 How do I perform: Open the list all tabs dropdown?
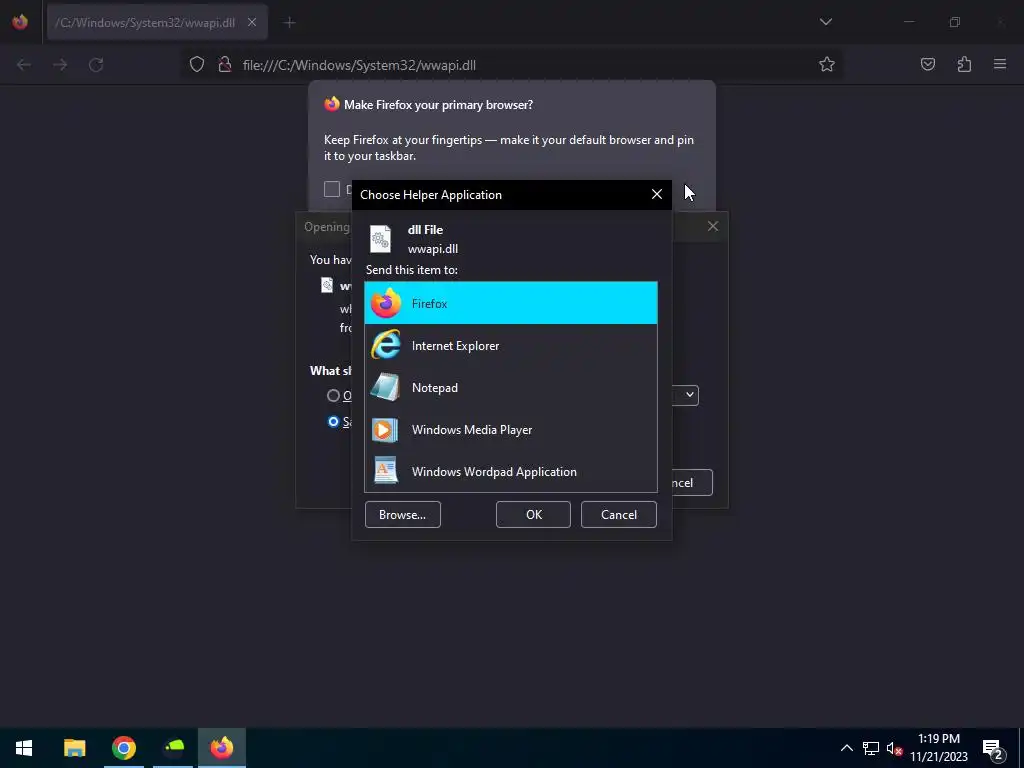[x=825, y=22]
